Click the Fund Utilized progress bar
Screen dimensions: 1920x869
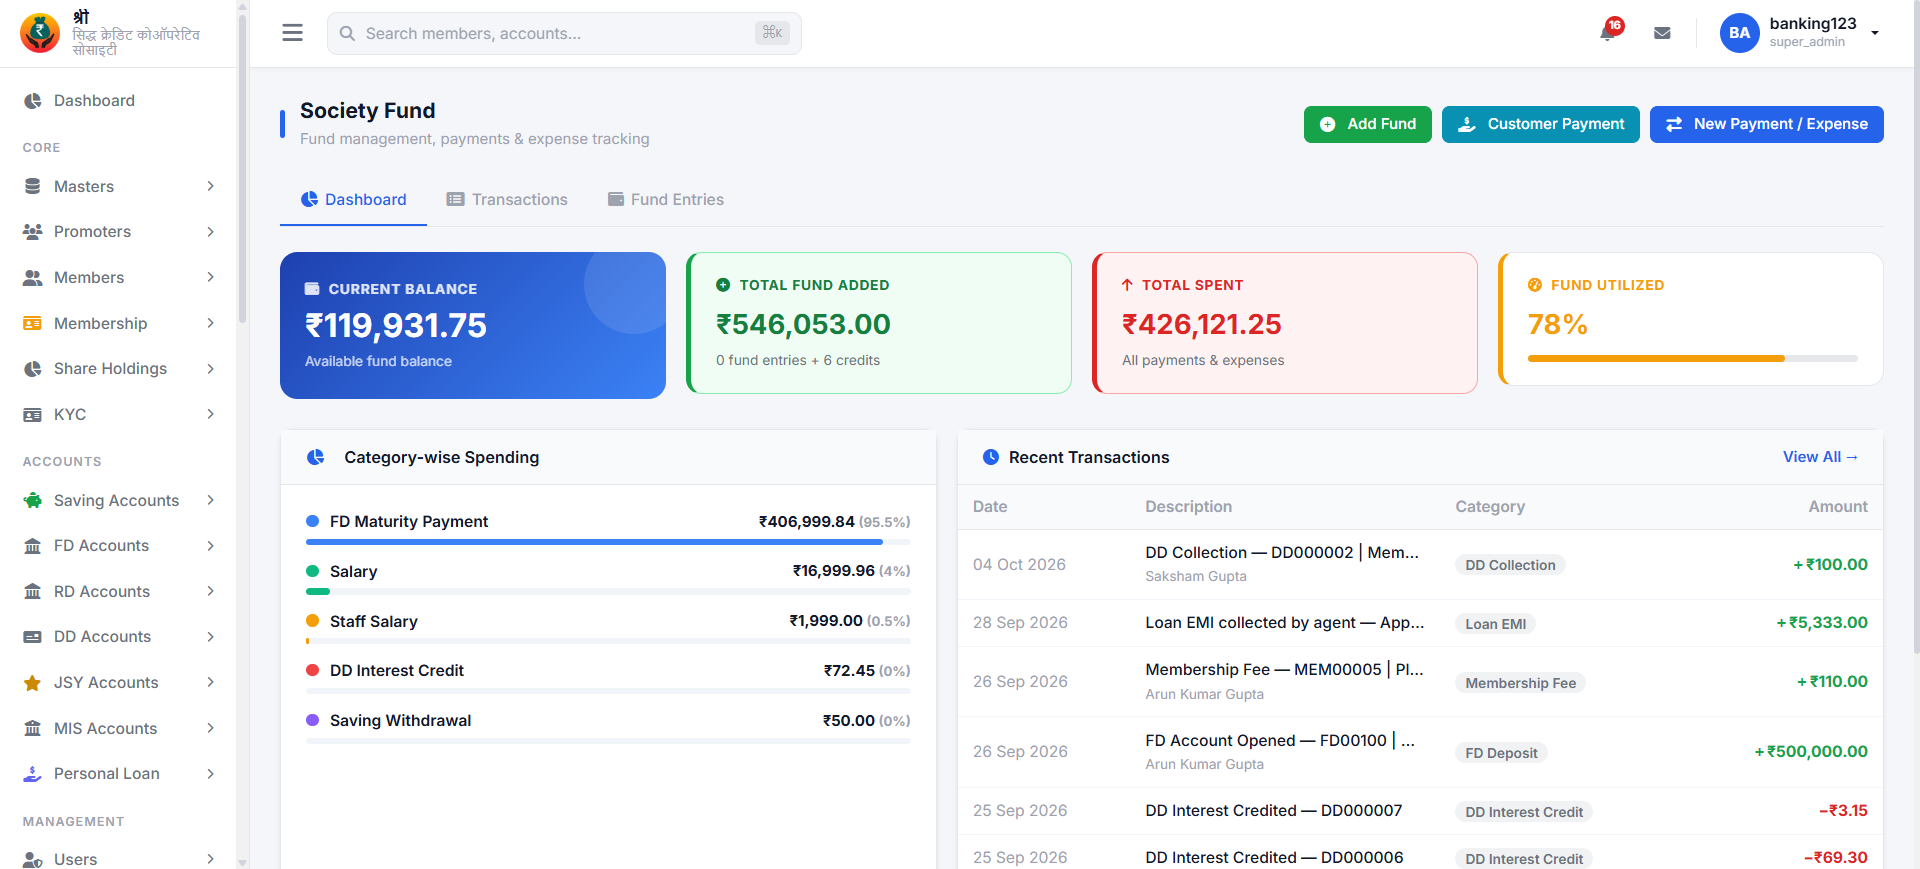click(x=1692, y=358)
